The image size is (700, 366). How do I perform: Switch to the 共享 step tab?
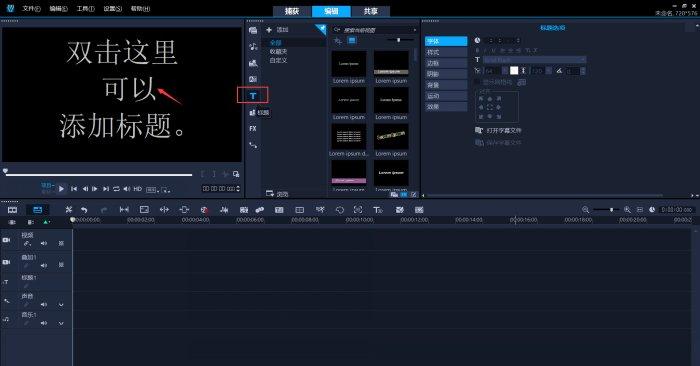pyautogui.click(x=371, y=11)
